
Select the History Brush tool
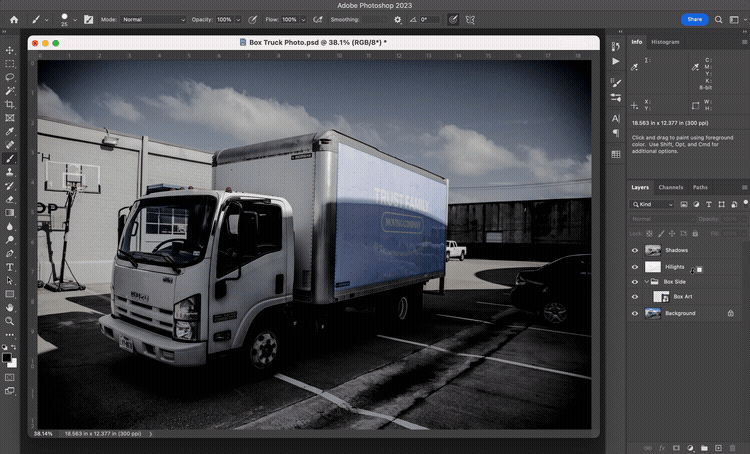click(10, 186)
